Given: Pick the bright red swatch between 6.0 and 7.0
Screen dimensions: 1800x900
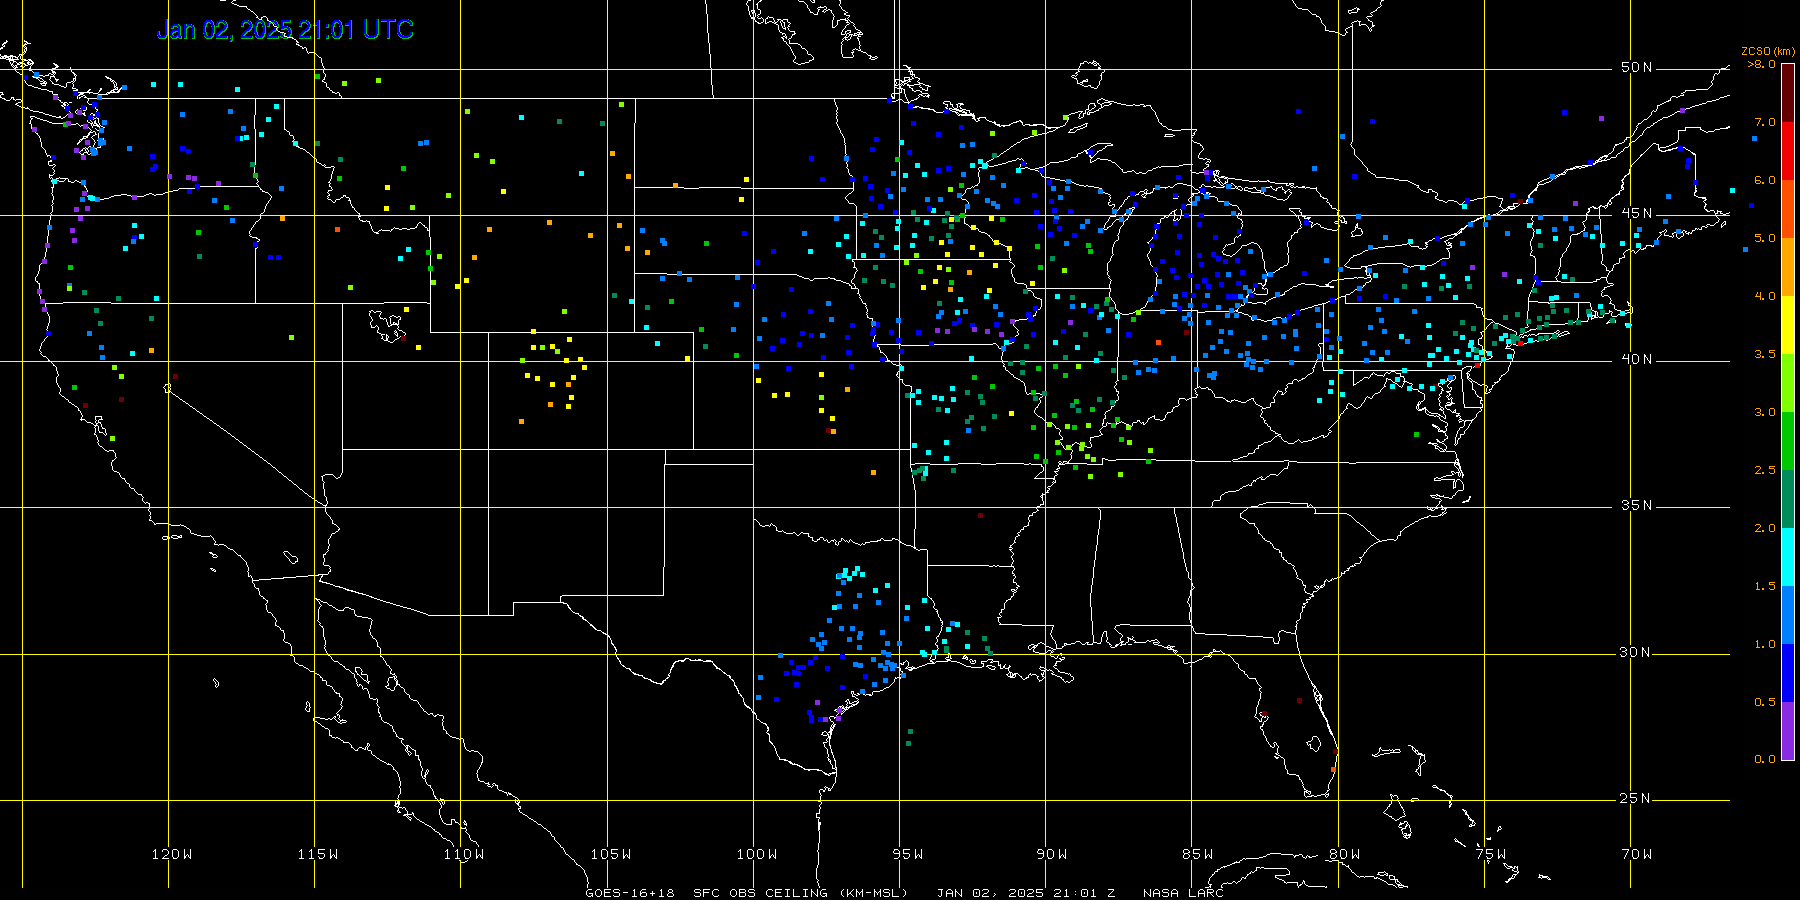Looking at the screenshot, I should [x=1788, y=151].
